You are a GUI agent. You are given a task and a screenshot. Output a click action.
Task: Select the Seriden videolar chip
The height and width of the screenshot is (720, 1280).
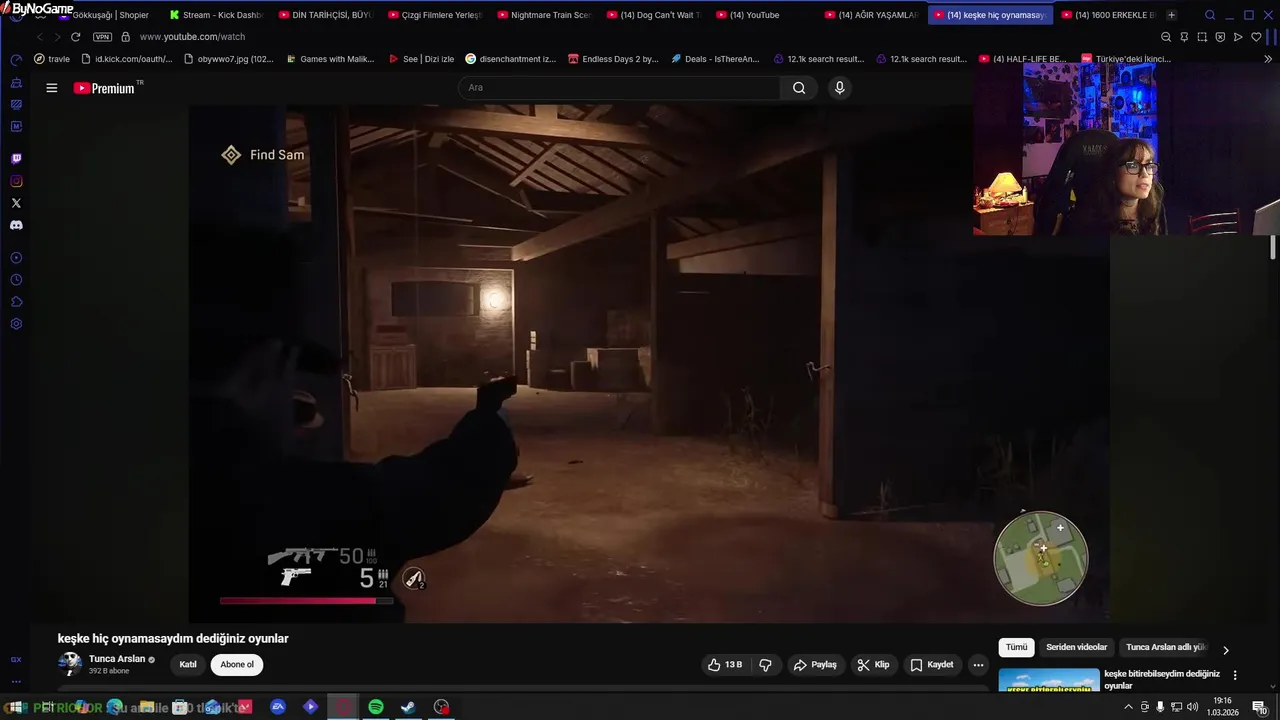(1076, 648)
